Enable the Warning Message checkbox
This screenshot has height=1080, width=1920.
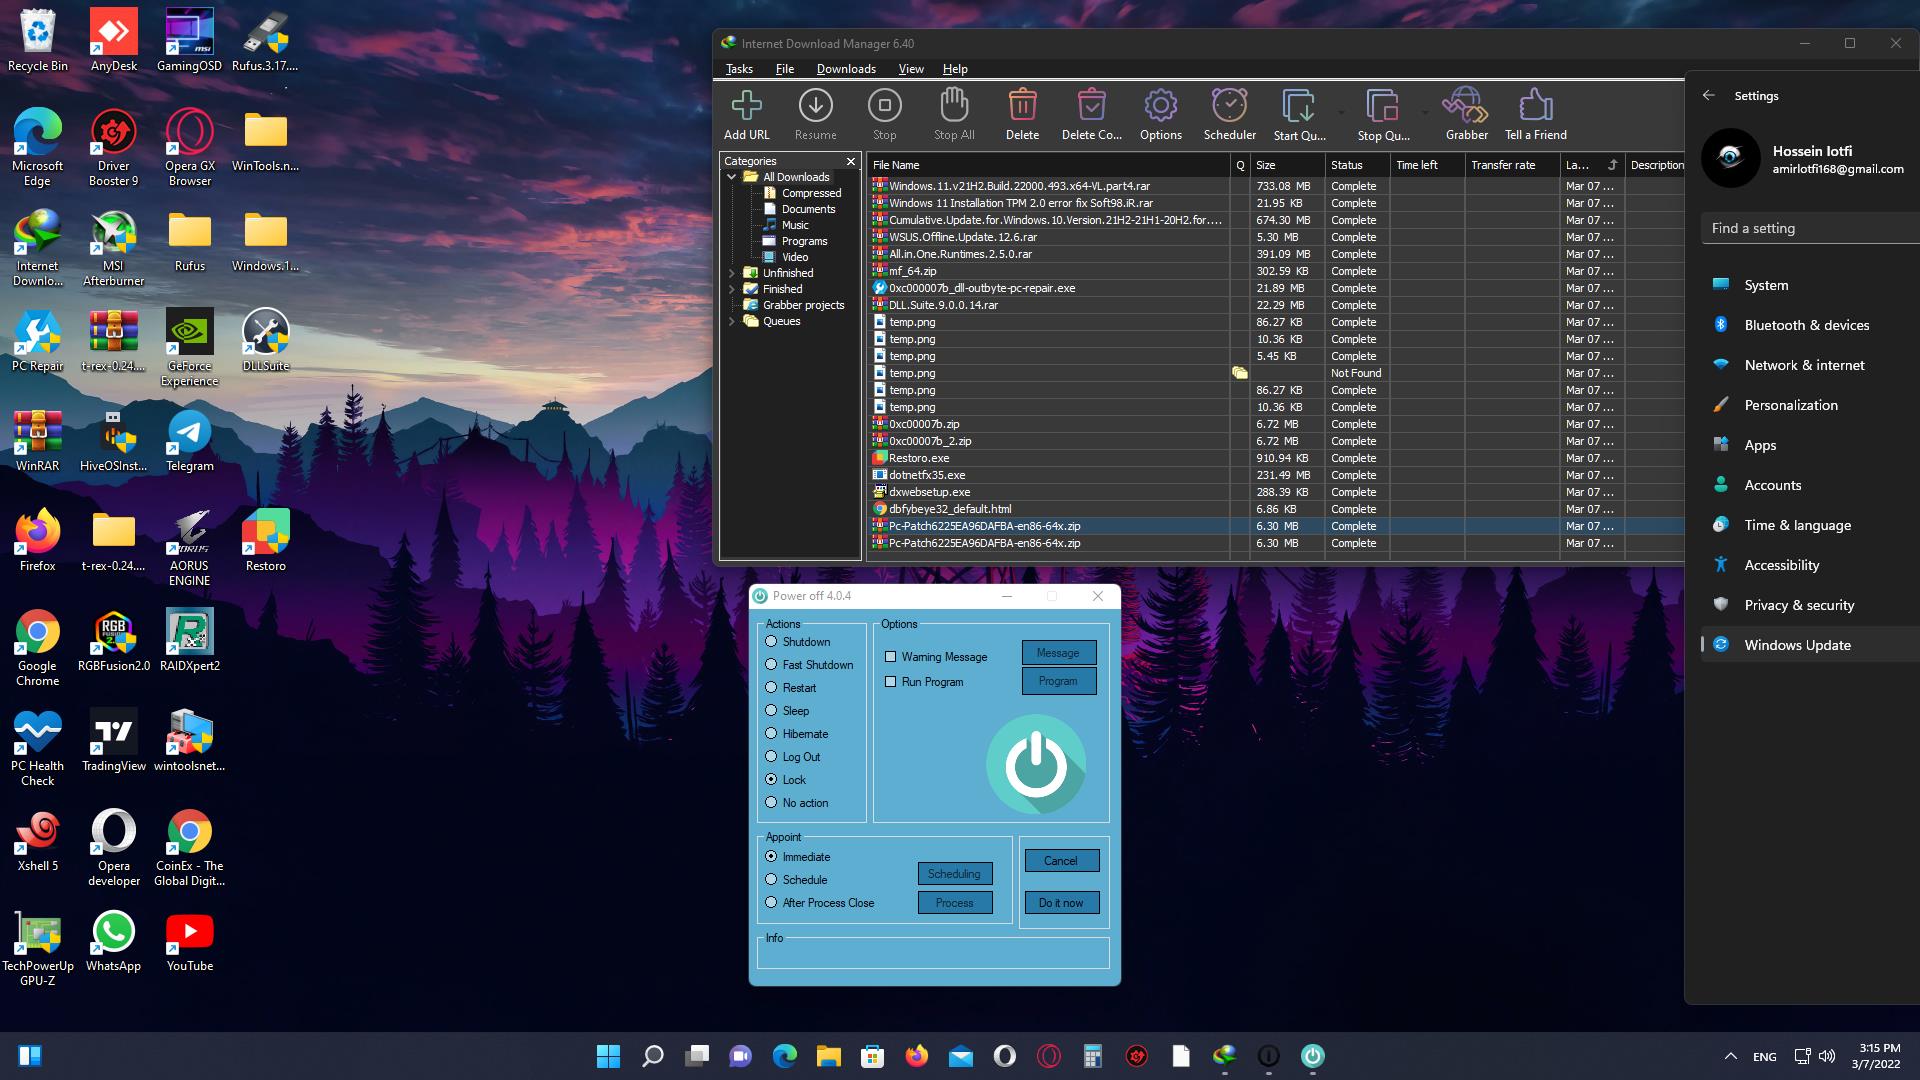pos(890,657)
